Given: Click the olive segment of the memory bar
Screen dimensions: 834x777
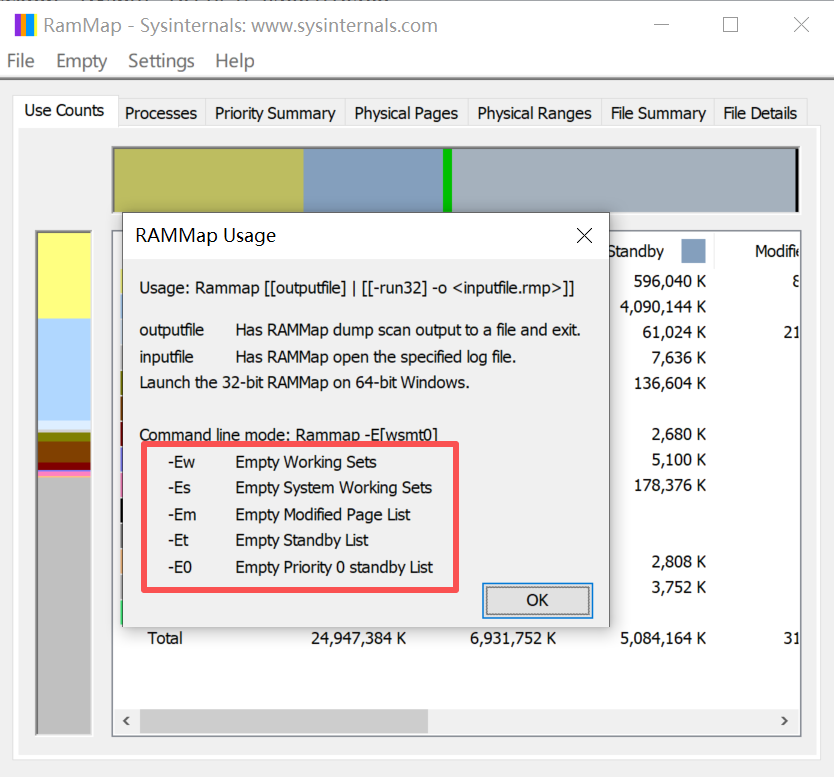Looking at the screenshot, I should (208, 181).
